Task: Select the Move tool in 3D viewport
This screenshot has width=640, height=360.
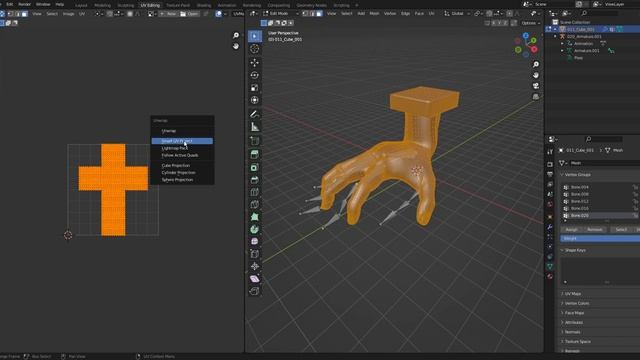Action: [255, 62]
